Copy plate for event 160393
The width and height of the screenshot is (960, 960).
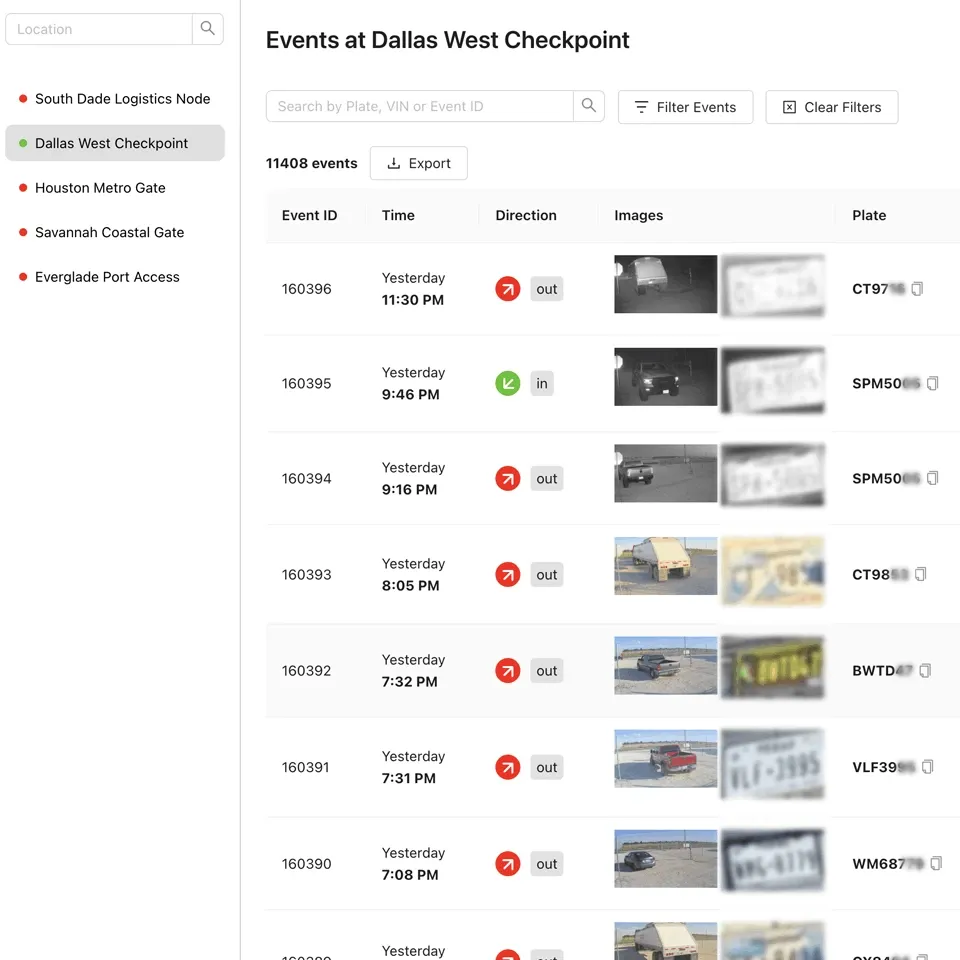pyautogui.click(x=921, y=574)
